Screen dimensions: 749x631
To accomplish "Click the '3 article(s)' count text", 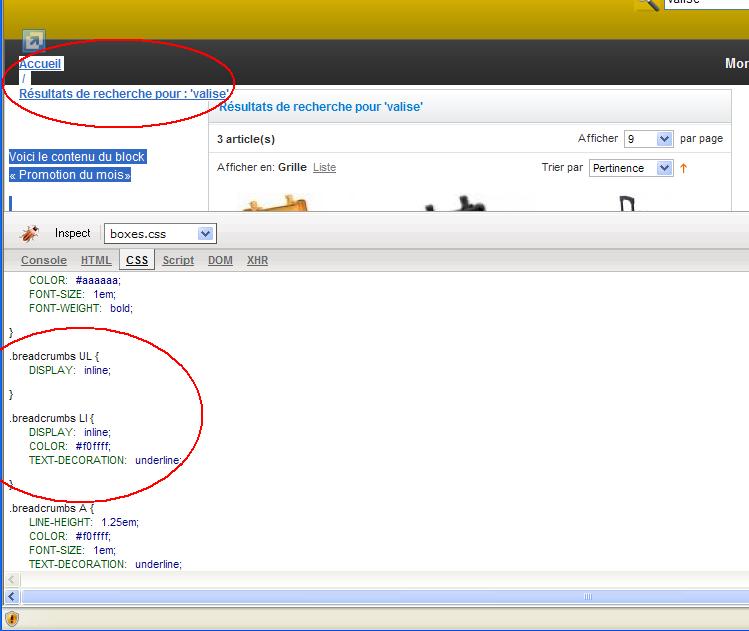I will tap(246, 139).
